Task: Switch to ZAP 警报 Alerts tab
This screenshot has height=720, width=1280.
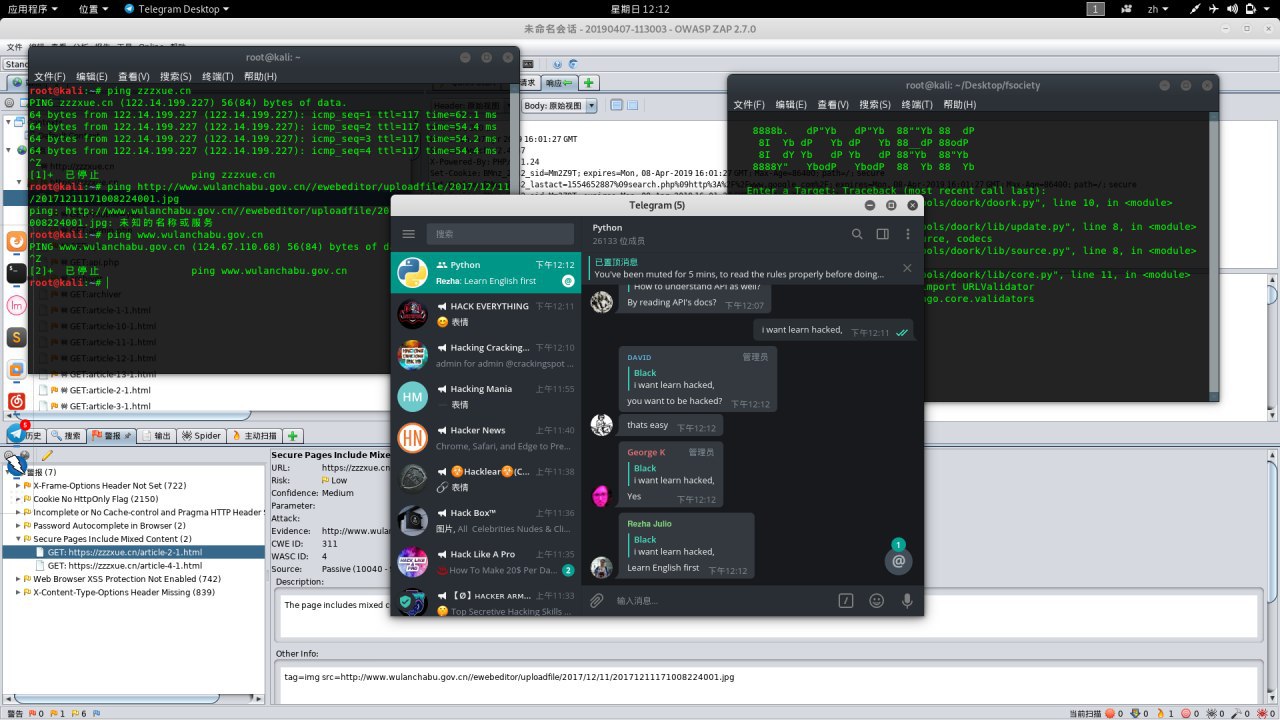Action: [x=111, y=436]
